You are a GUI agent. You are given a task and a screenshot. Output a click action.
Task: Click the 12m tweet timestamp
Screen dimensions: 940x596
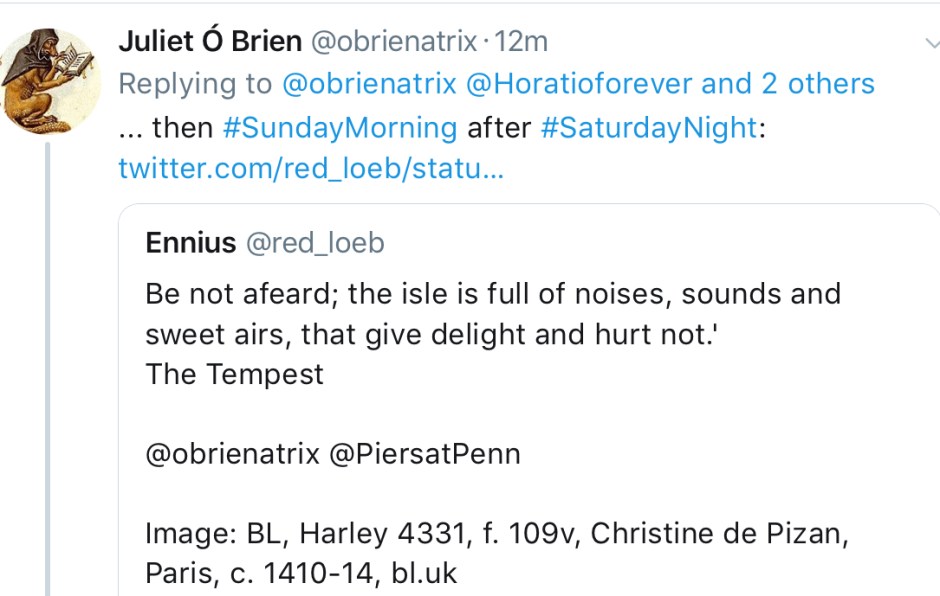(522, 42)
